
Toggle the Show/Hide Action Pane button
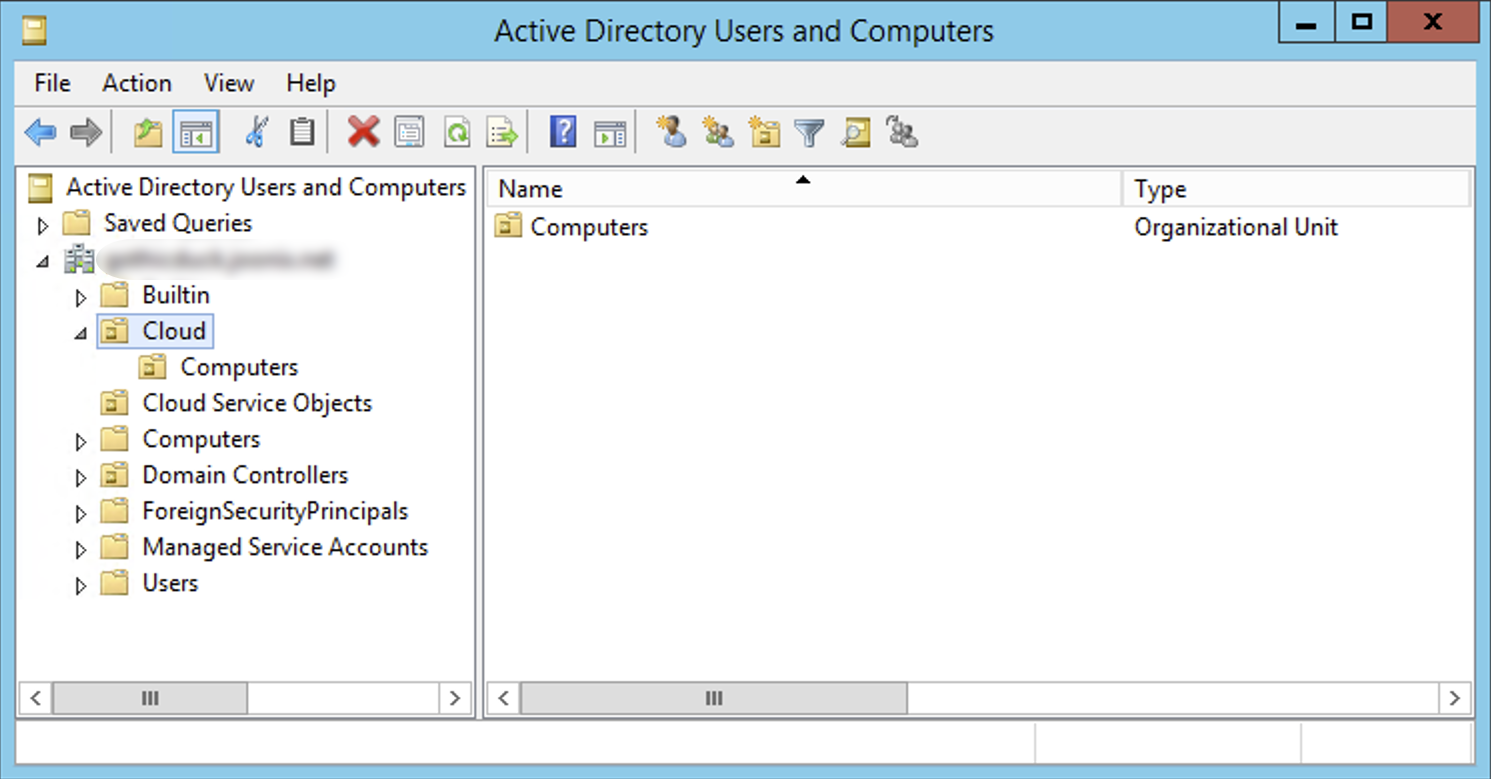click(610, 132)
